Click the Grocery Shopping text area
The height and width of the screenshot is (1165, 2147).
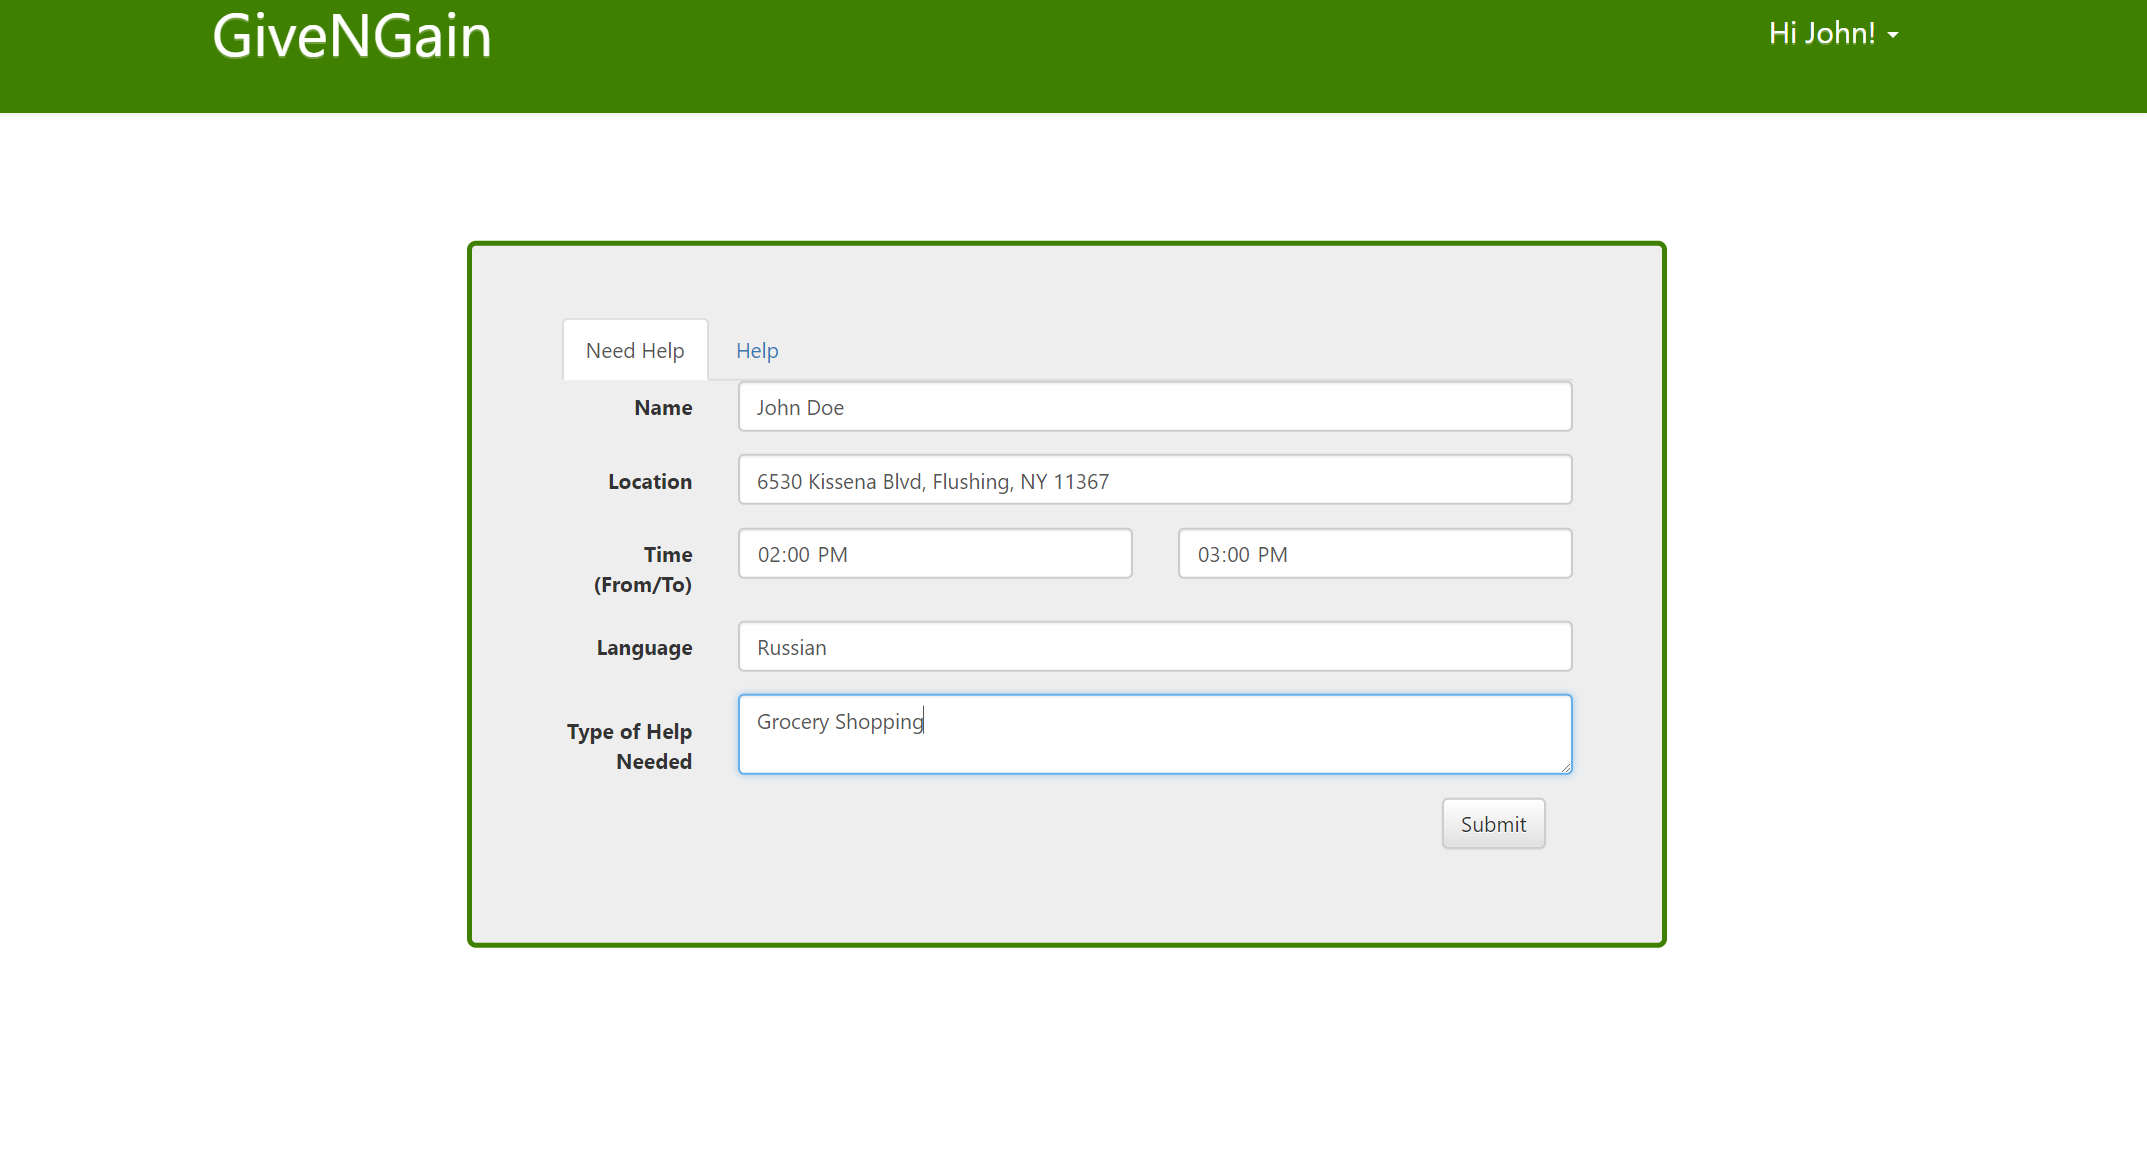tap(1154, 734)
